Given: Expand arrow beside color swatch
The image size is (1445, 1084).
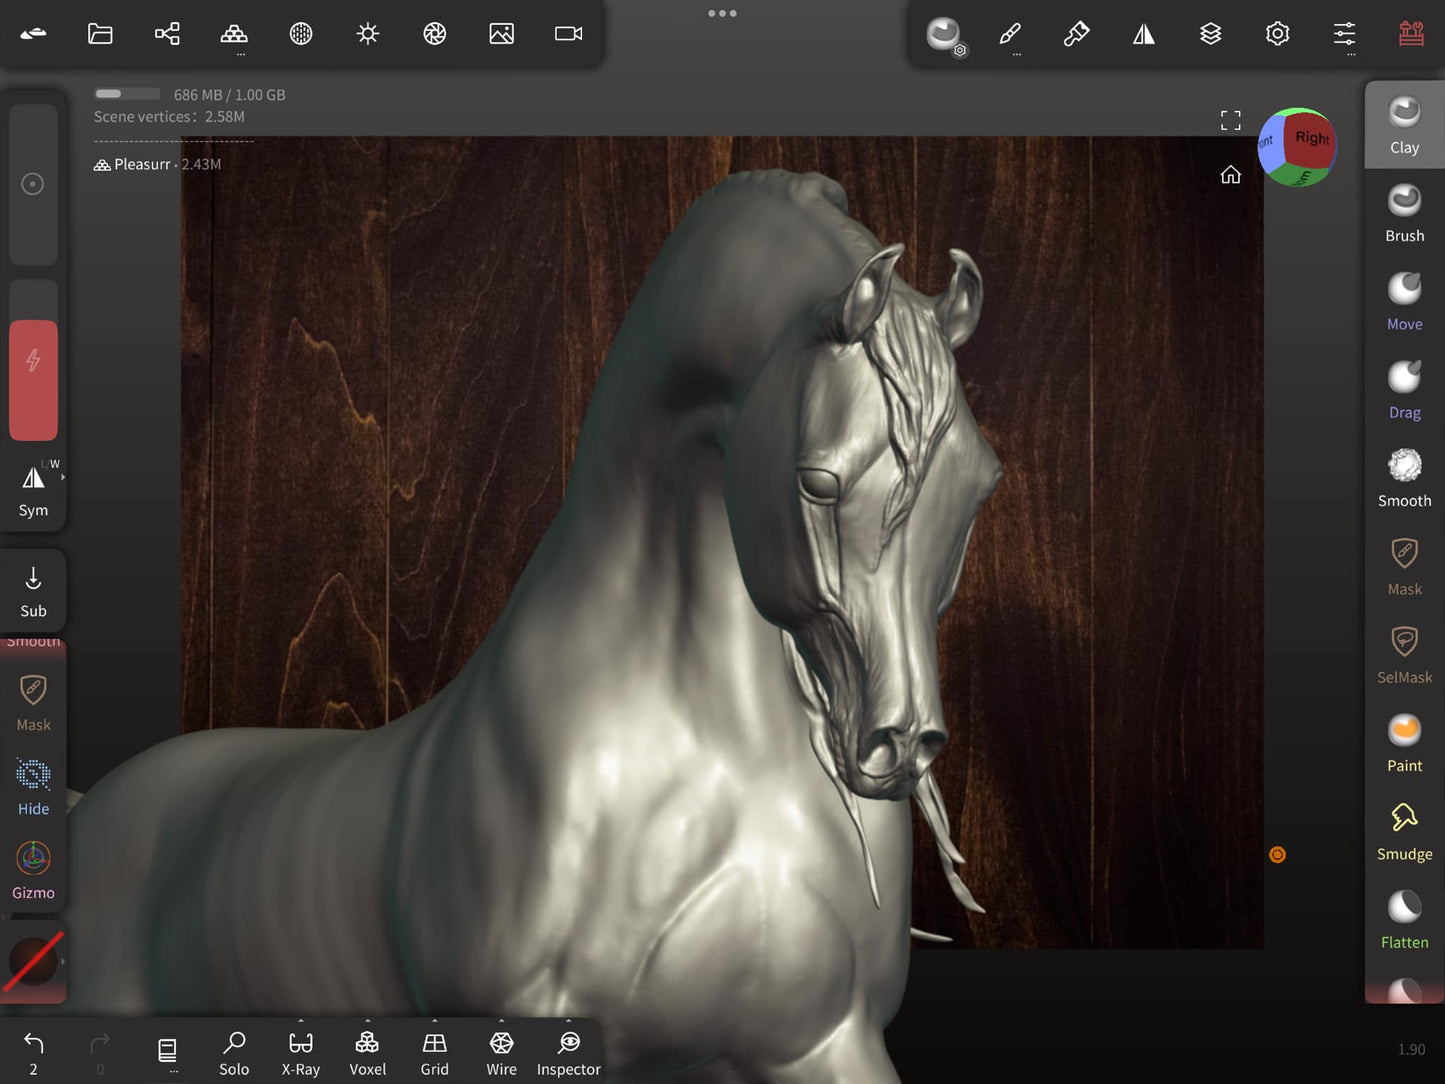Looking at the screenshot, I should [63, 961].
